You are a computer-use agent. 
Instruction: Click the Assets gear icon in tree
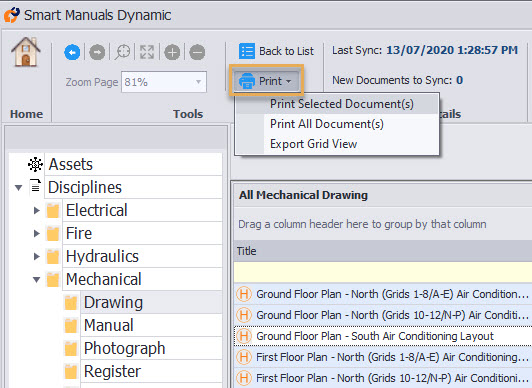[35, 164]
